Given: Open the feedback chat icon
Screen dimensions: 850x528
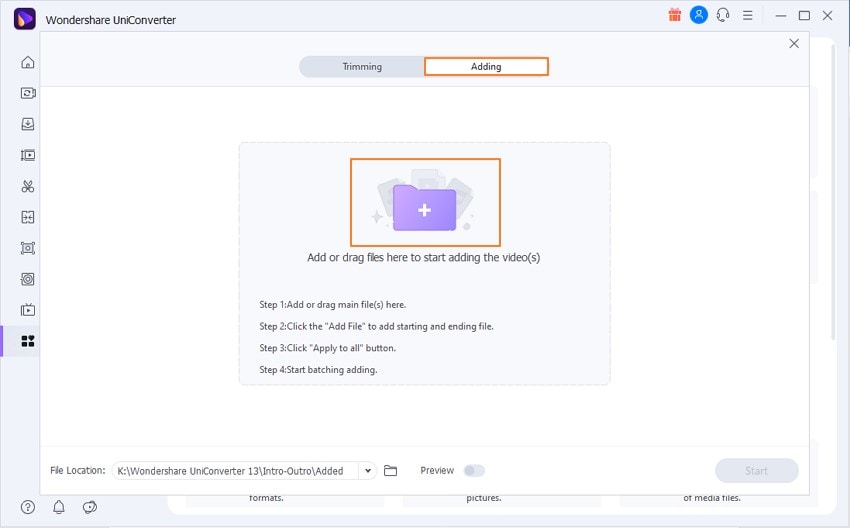Looking at the screenshot, I should (89, 507).
